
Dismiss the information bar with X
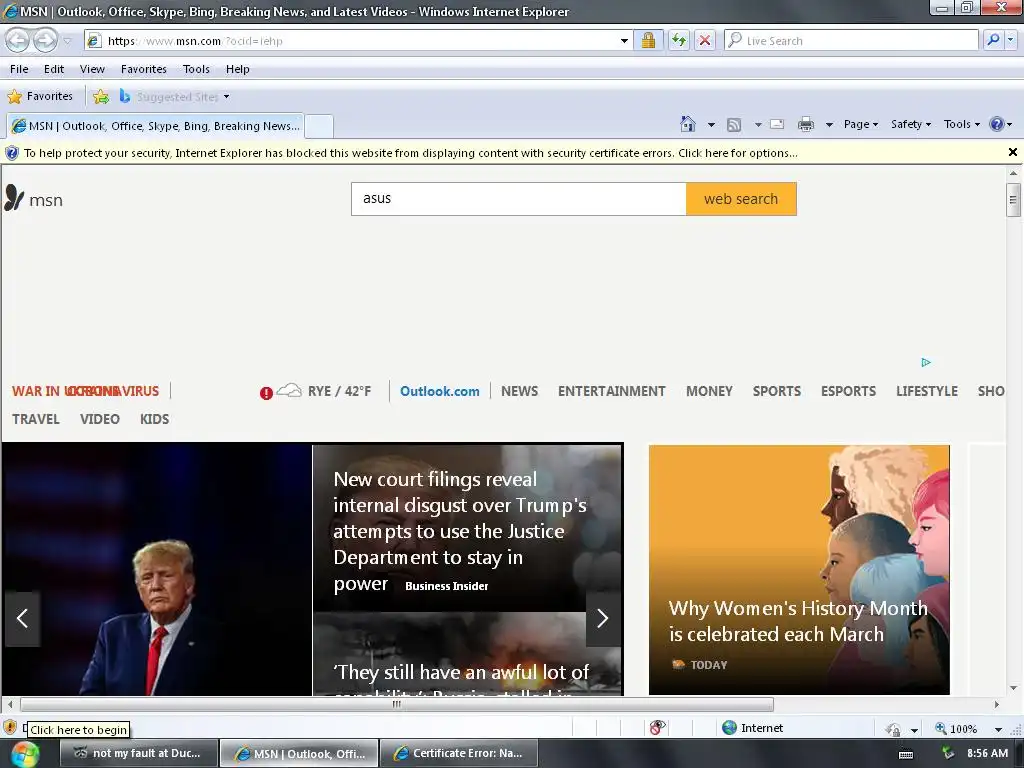(x=1013, y=152)
